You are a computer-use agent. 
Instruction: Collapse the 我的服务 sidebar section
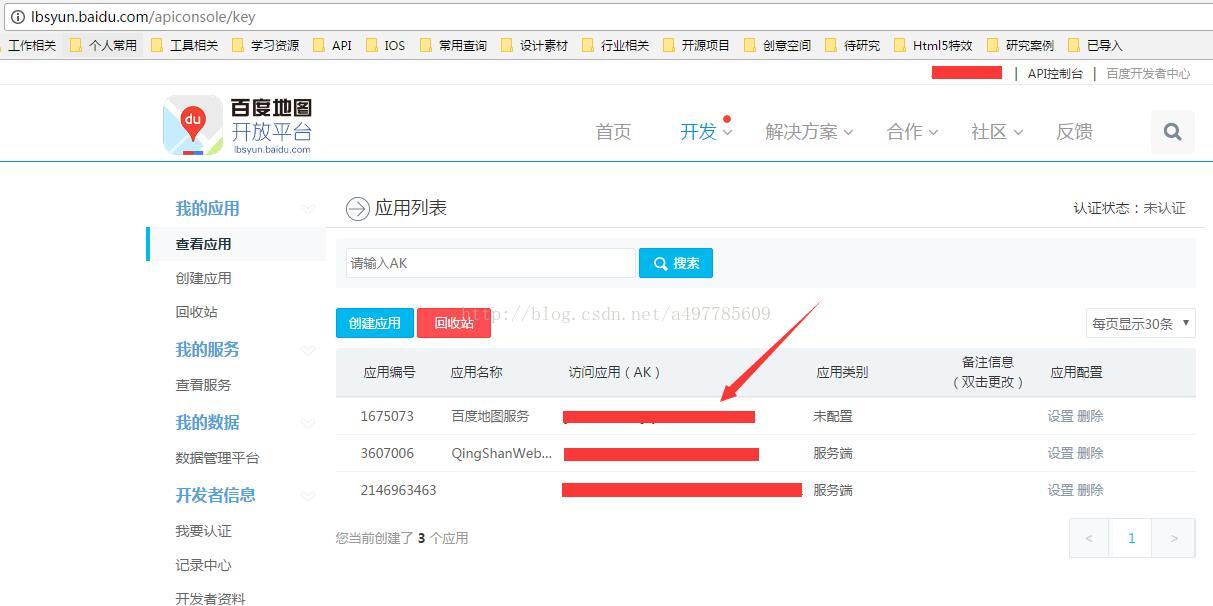(308, 350)
